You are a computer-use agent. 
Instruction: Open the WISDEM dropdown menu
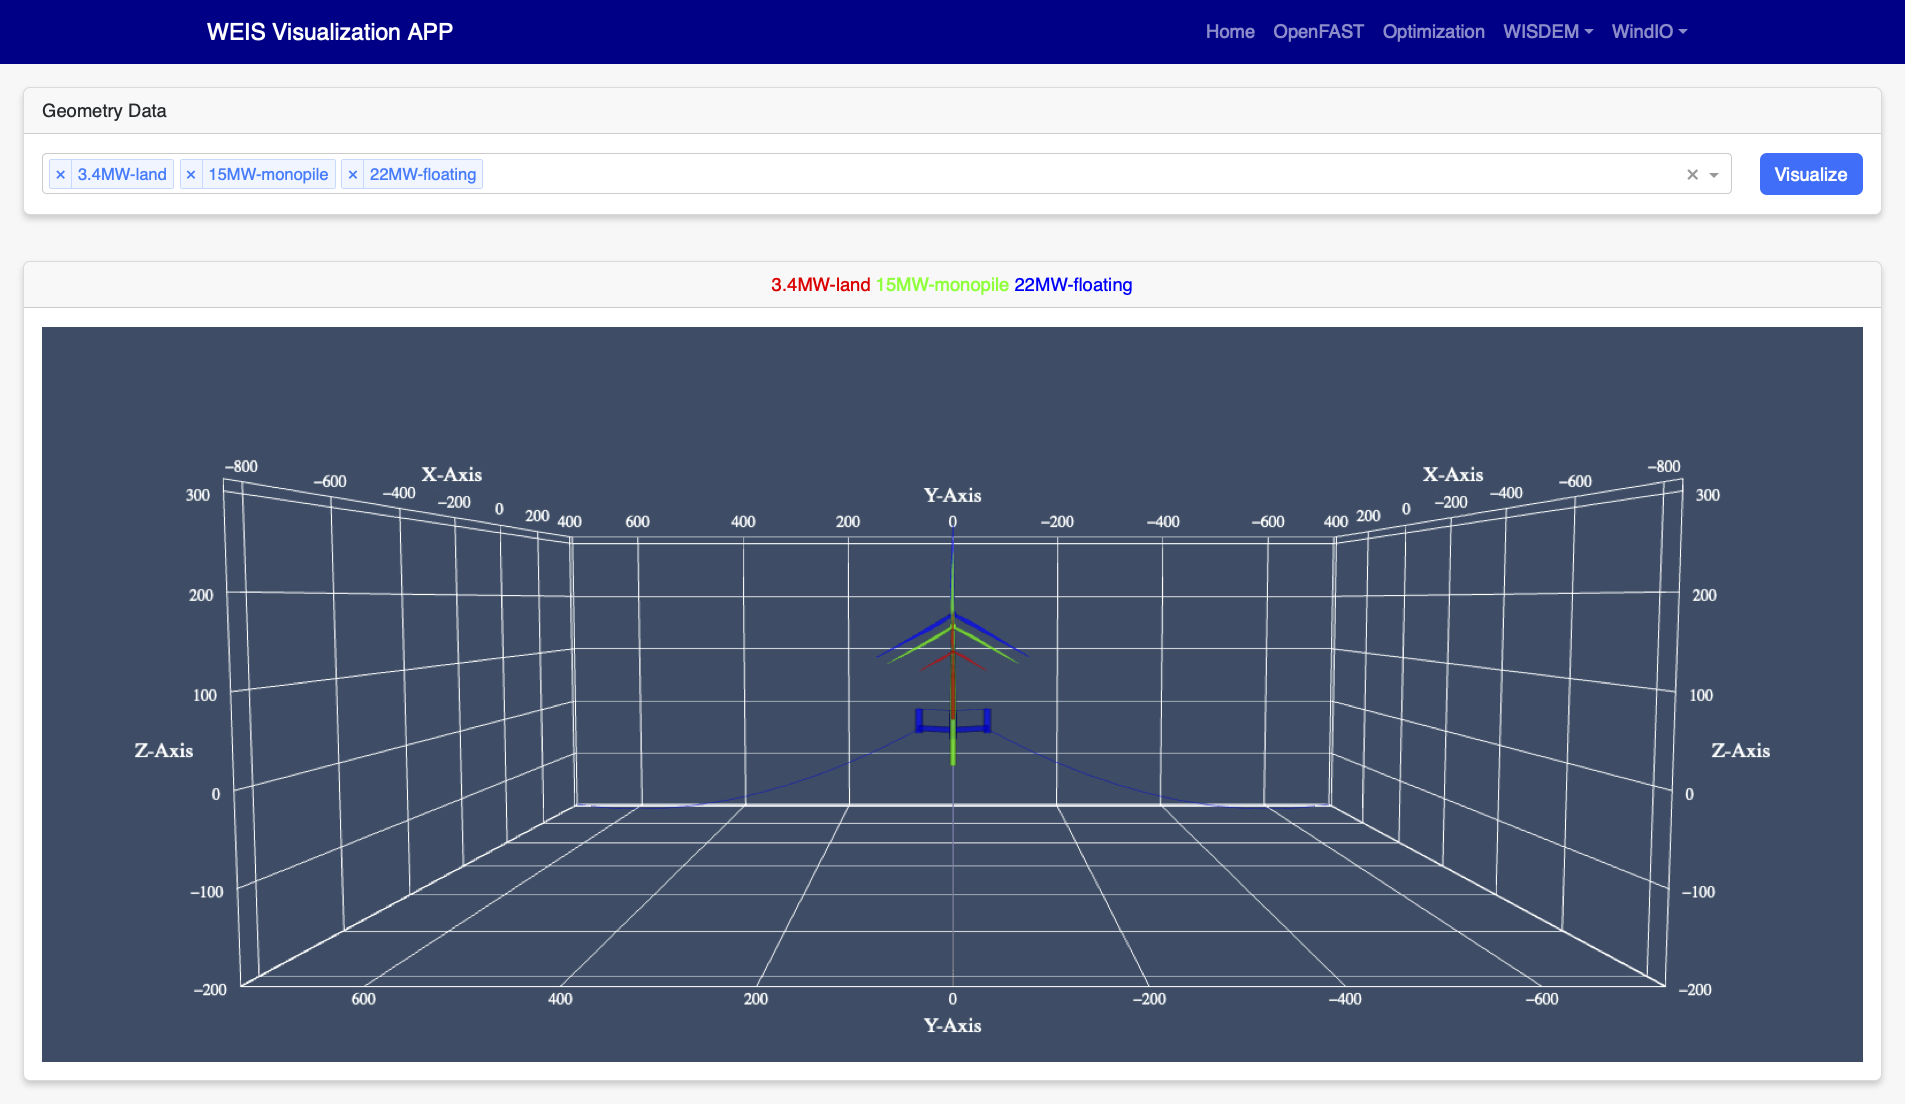click(1548, 31)
